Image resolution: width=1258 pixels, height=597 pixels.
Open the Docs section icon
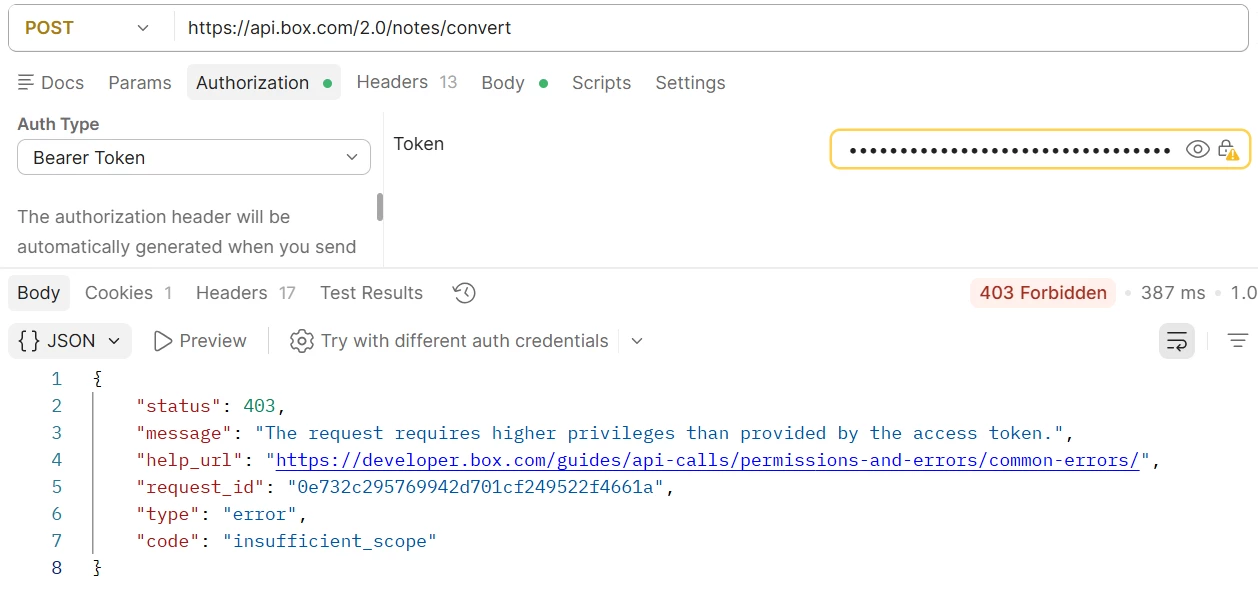(x=27, y=82)
